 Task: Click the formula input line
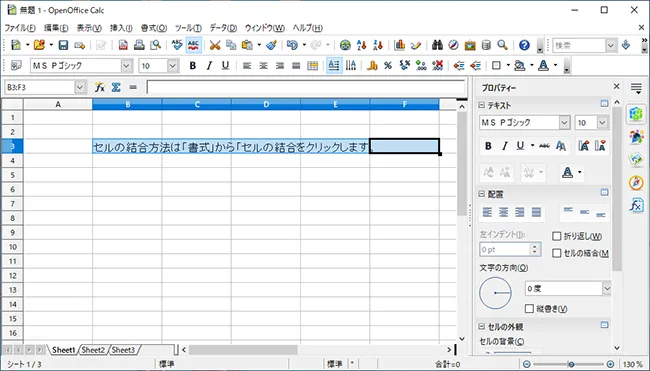pos(306,87)
